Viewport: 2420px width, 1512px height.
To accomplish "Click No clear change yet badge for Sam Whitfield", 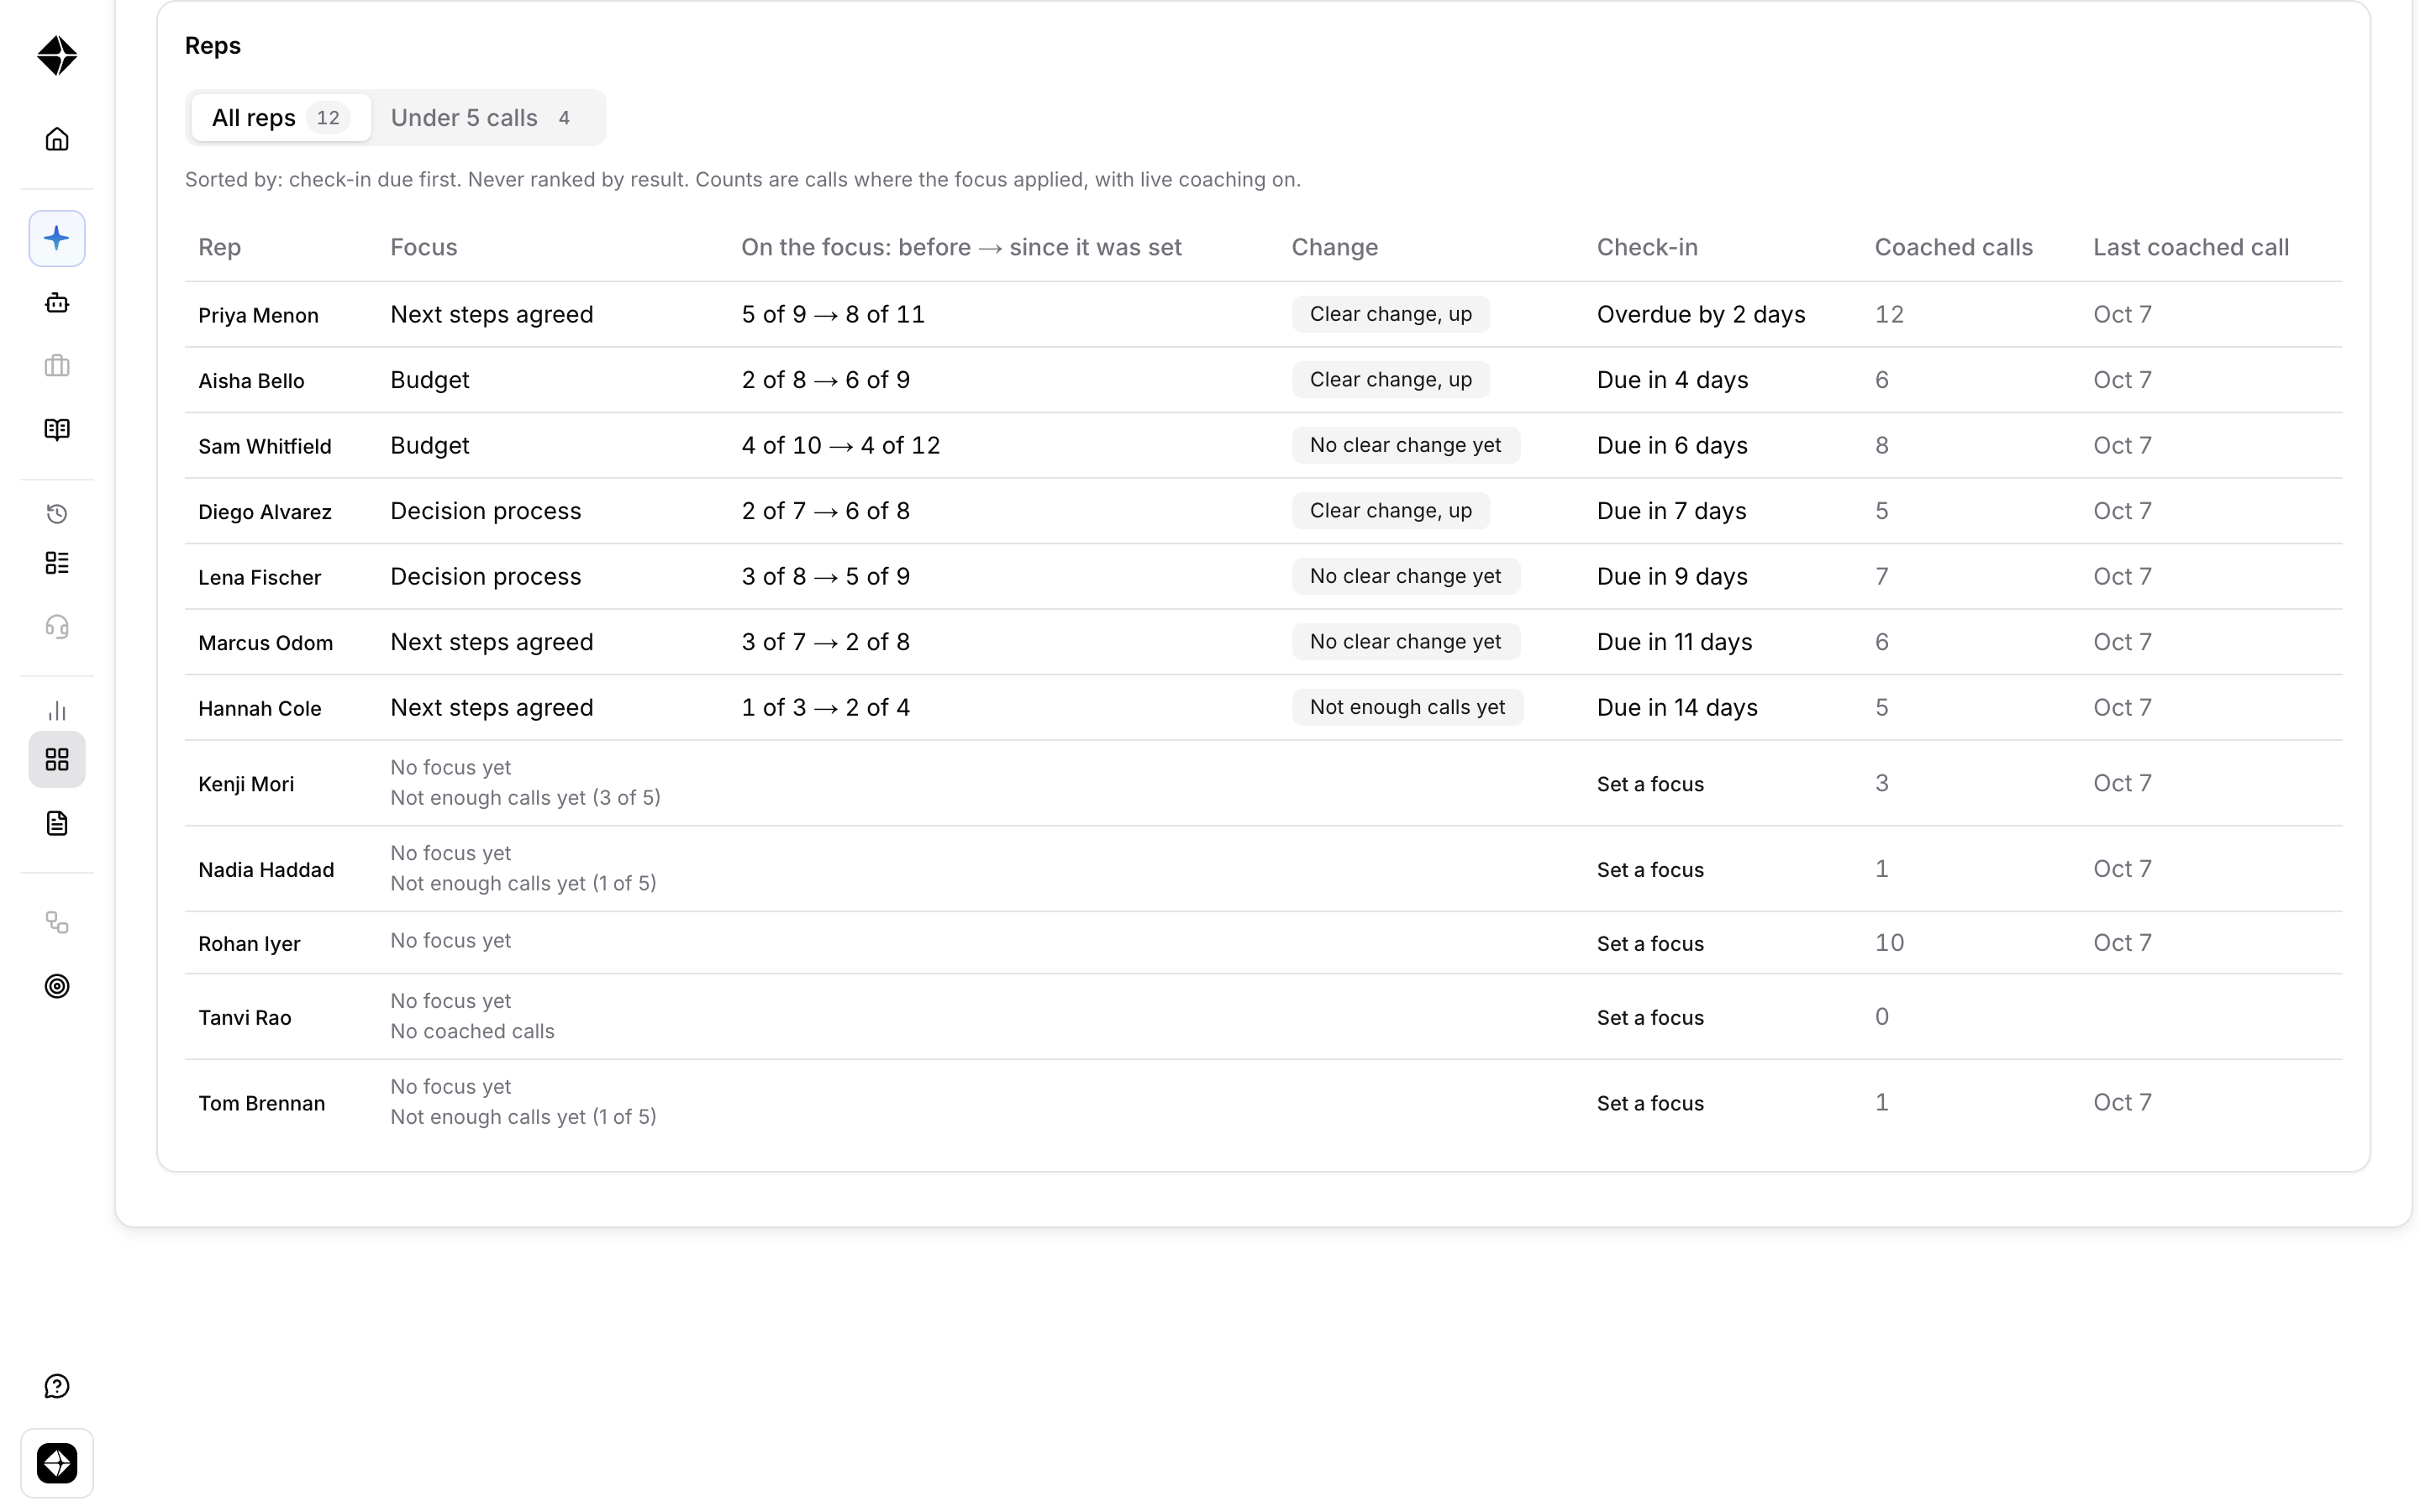I will (x=1405, y=445).
